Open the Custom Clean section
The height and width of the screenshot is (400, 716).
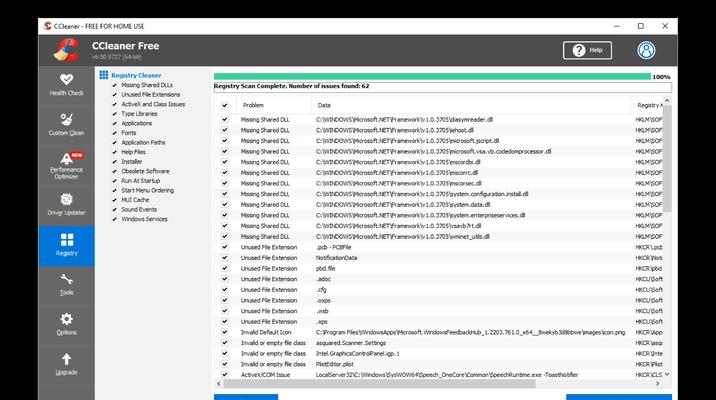tap(67, 125)
